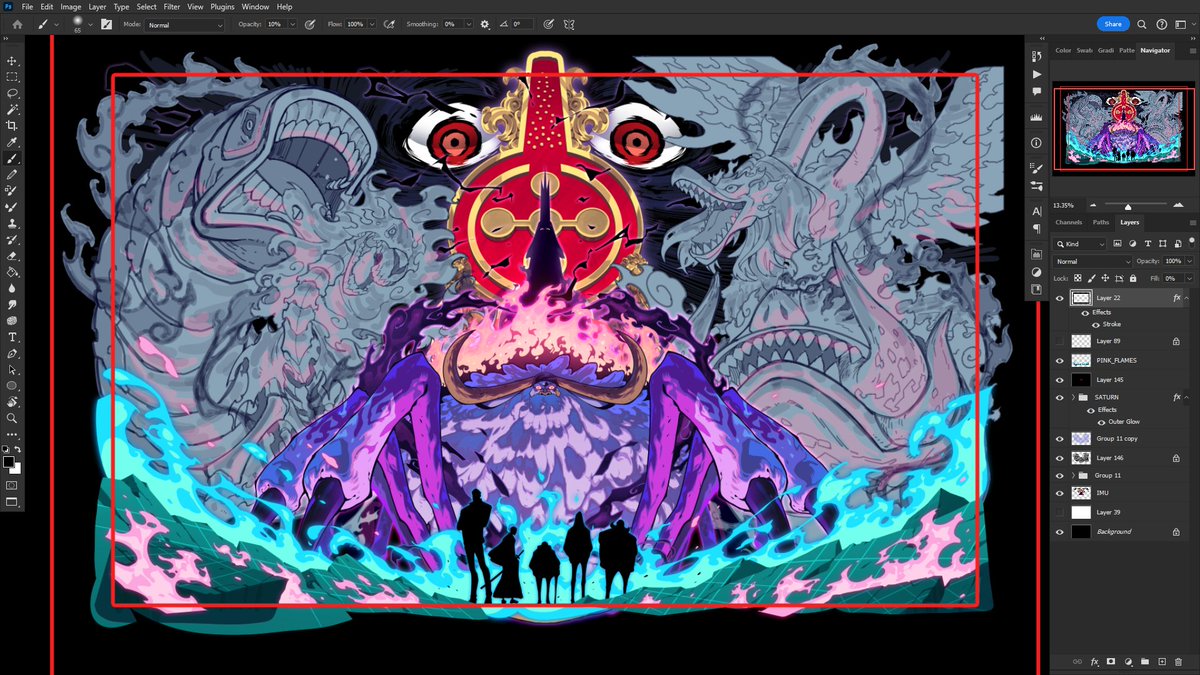Add a layer mask

(x=1111, y=662)
